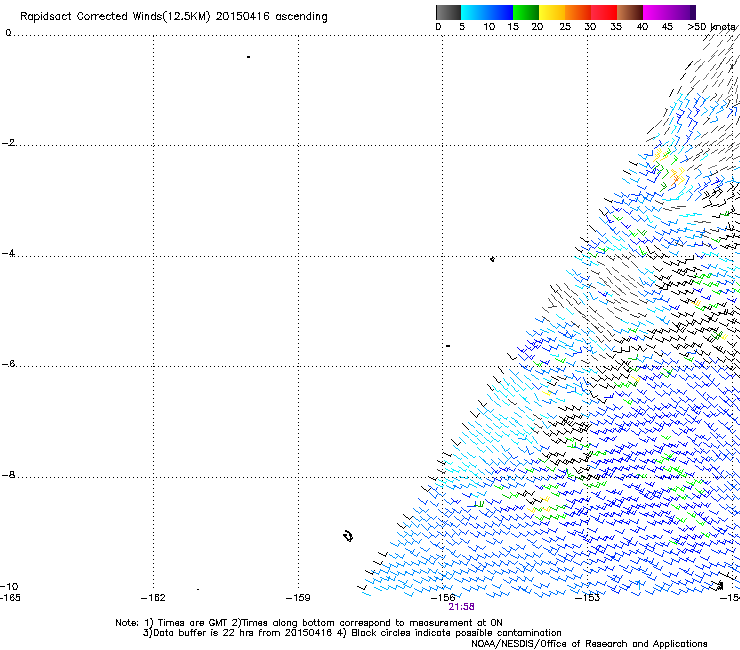Click the orange high-wind barbs near -2.5 latitude

(x=676, y=178)
